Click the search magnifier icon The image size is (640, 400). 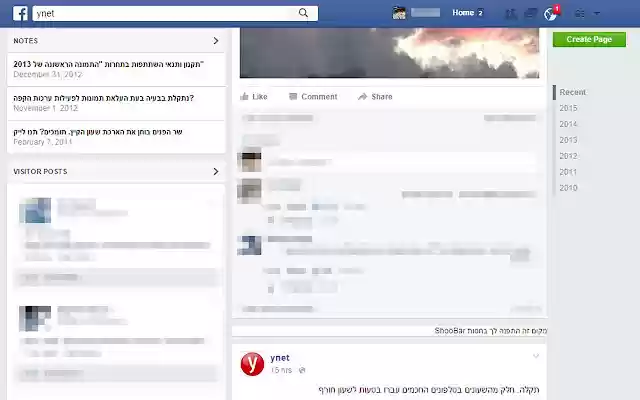303,13
